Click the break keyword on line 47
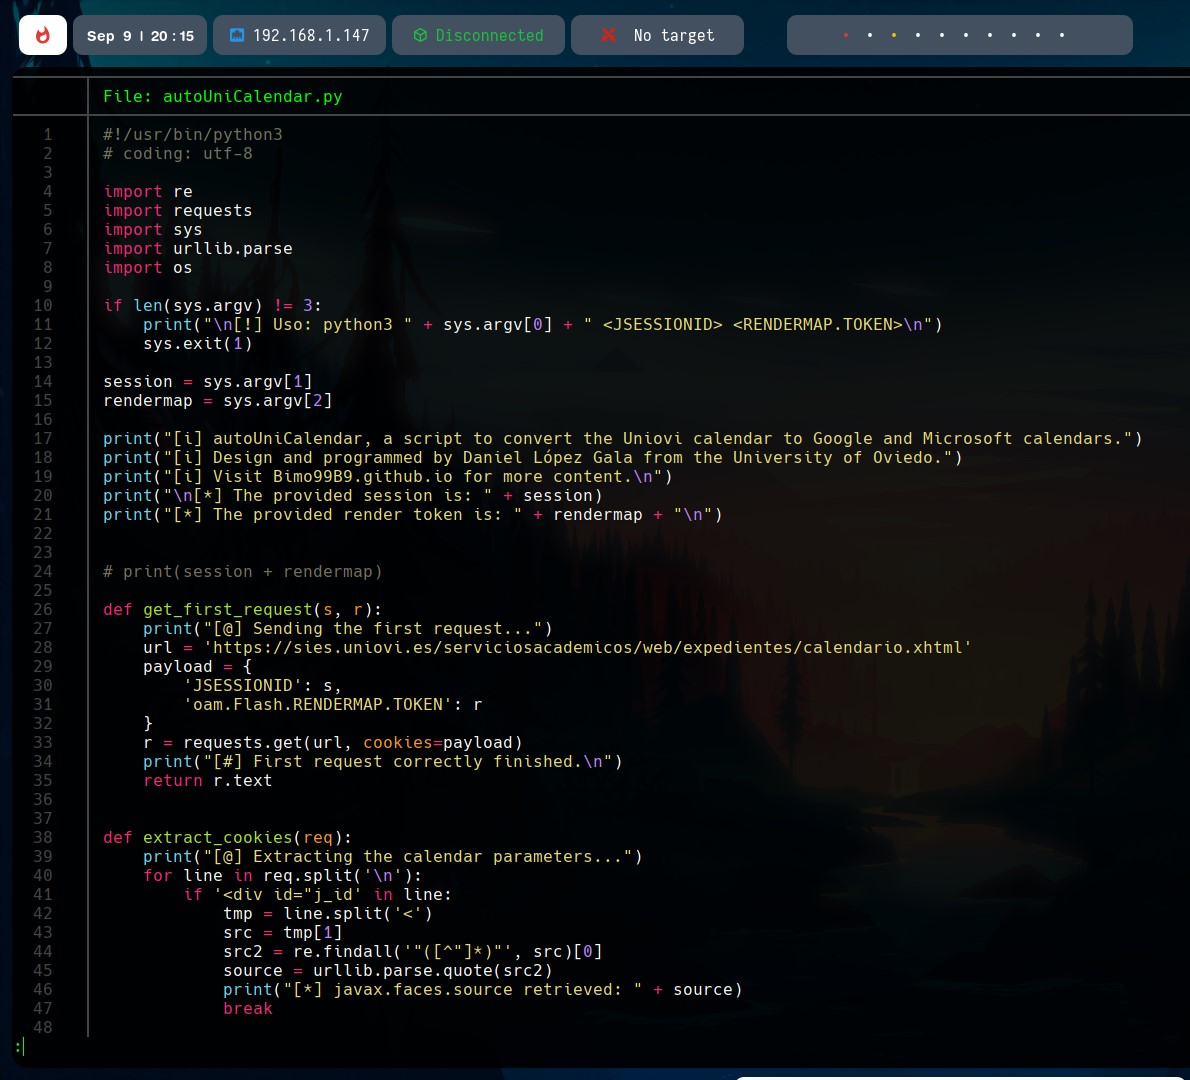1190x1080 pixels. click(x=247, y=1008)
